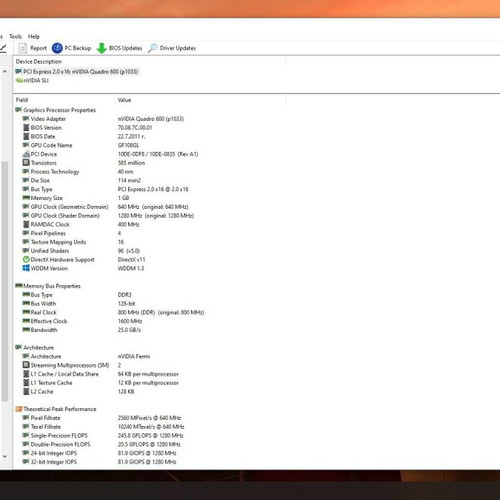
Task: Click the Transistors icon
Action: [x=26, y=162]
